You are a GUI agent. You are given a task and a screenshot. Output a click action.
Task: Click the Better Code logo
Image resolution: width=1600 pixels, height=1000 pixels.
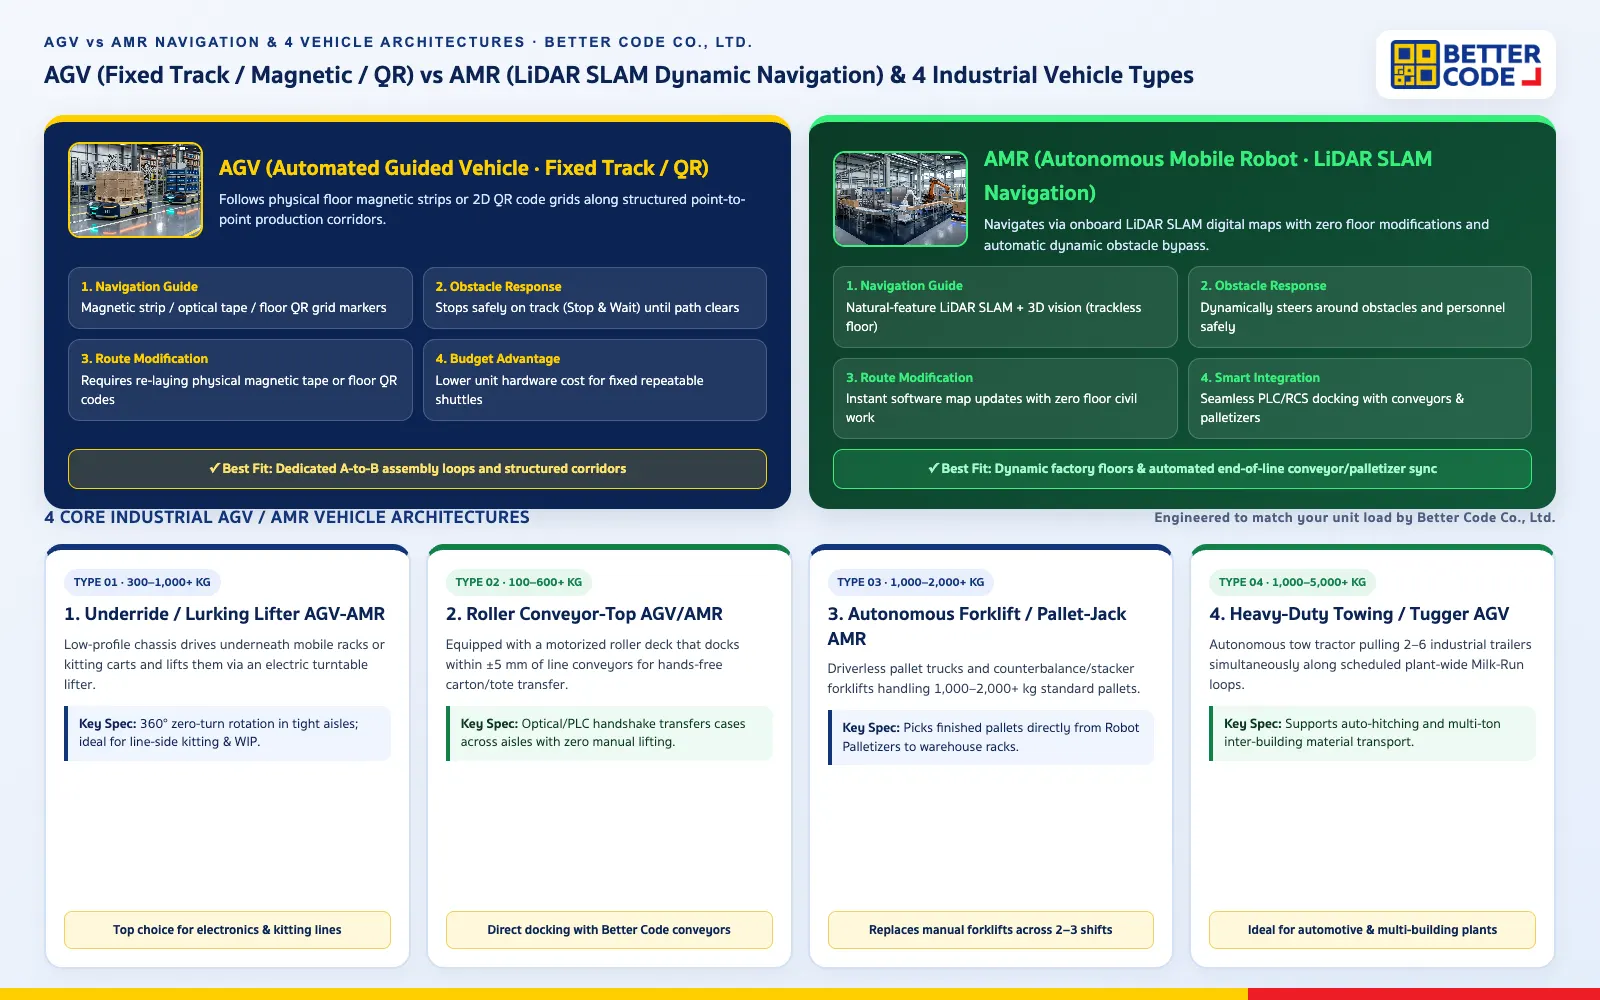click(1465, 65)
